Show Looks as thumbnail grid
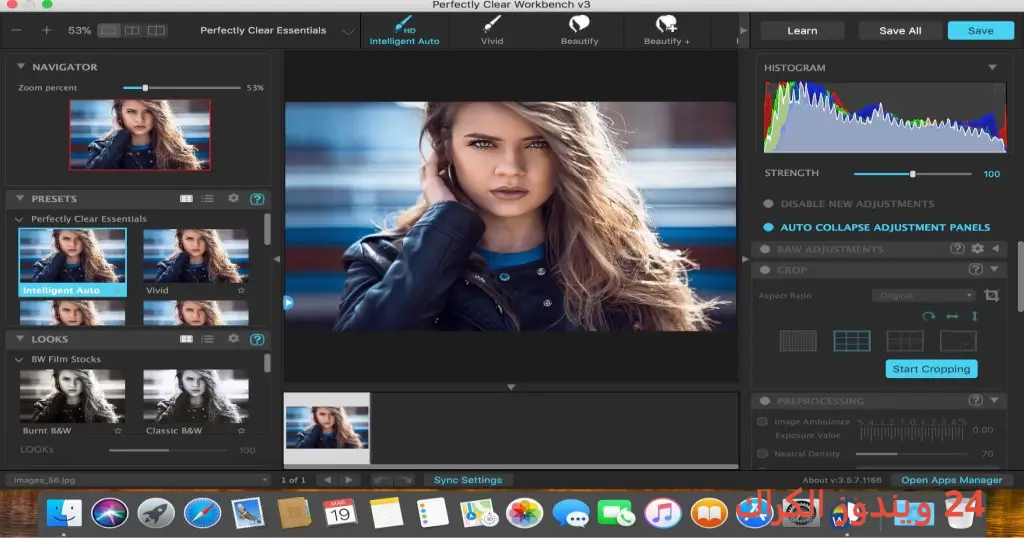 click(186, 339)
